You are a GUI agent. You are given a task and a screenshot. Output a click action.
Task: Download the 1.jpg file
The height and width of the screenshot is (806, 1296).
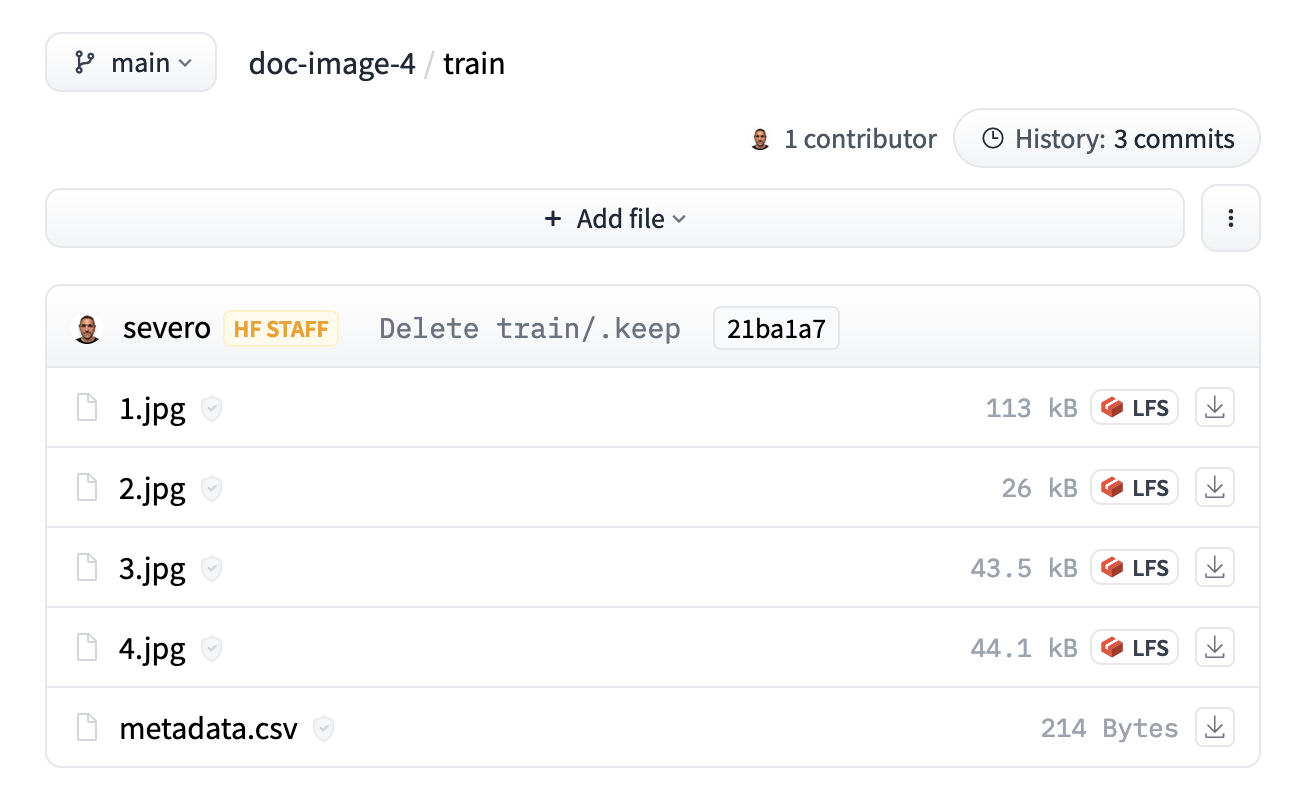[1215, 408]
